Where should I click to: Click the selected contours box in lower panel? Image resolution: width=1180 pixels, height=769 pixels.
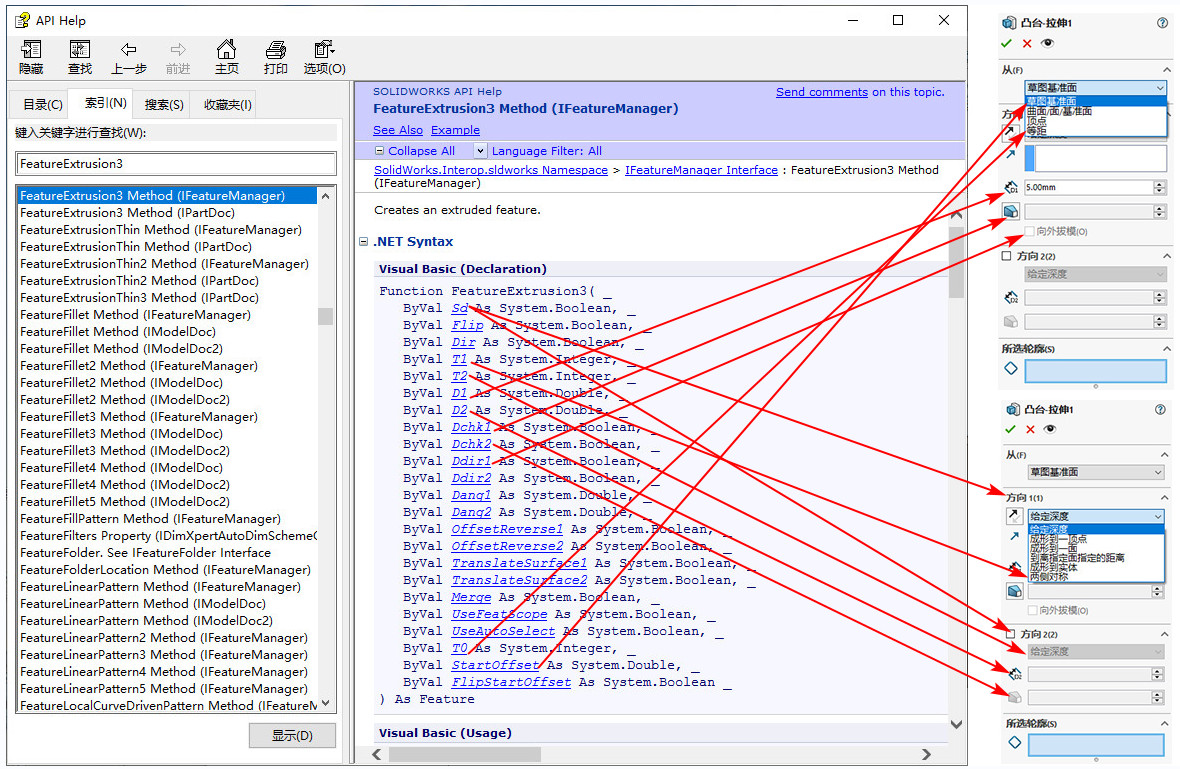pyautogui.click(x=1096, y=745)
